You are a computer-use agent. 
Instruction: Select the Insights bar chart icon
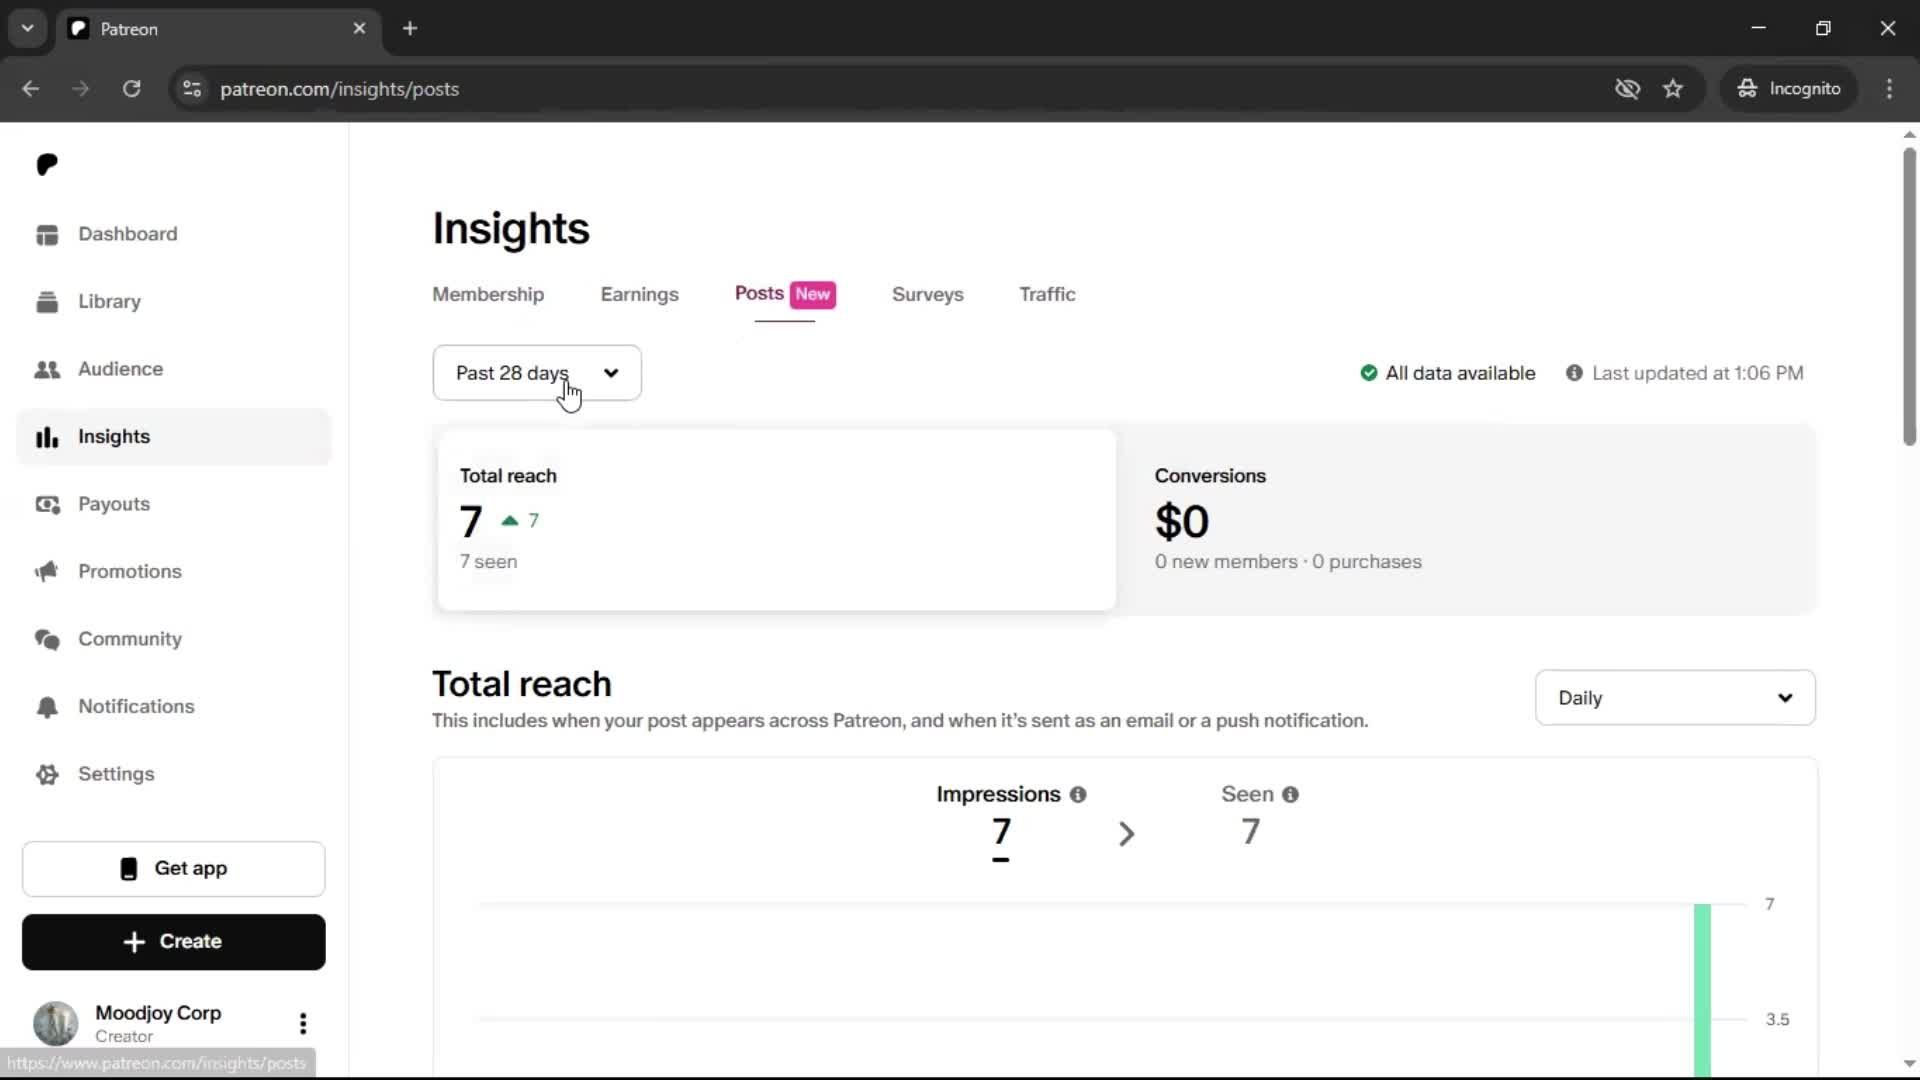pyautogui.click(x=47, y=437)
